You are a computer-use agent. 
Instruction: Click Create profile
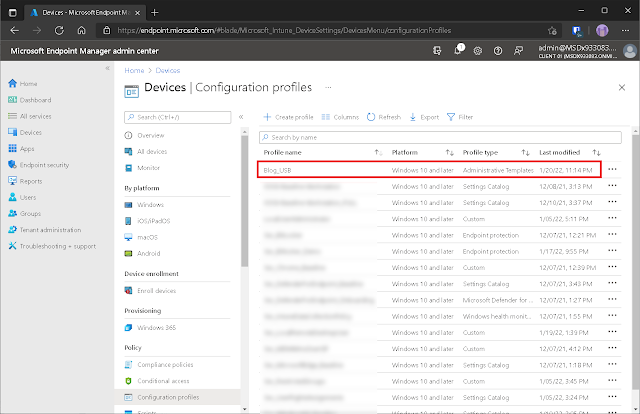[x=289, y=117]
